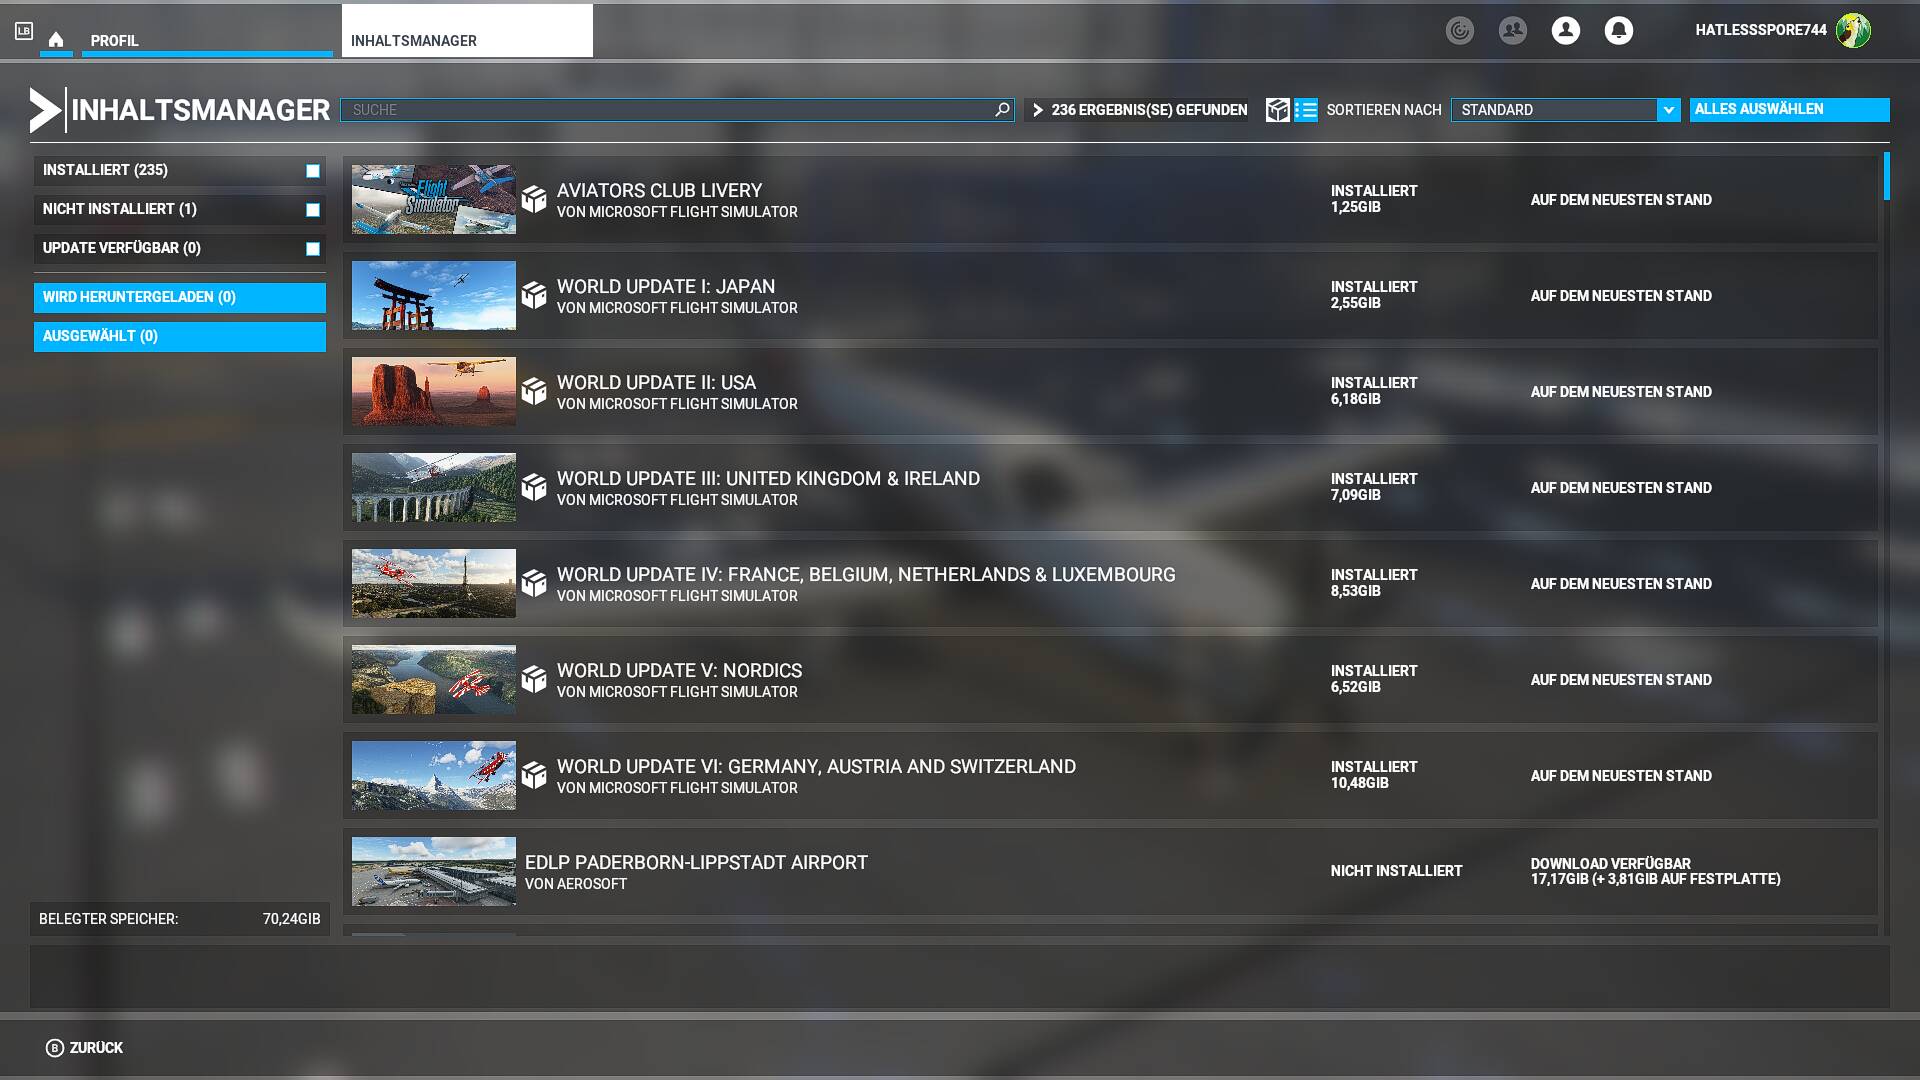Switch to list view icon
The width and height of the screenshot is (1920, 1080).
pyautogui.click(x=1306, y=110)
